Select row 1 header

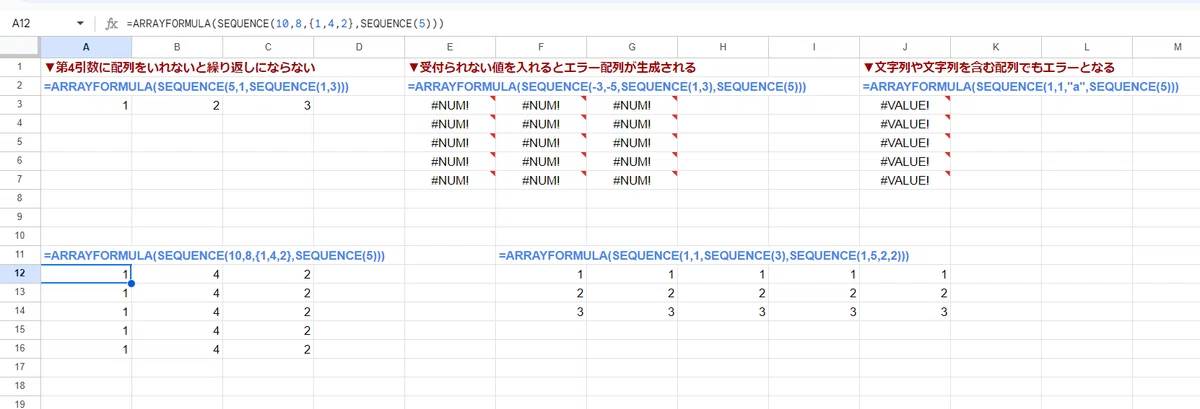tap(20, 67)
